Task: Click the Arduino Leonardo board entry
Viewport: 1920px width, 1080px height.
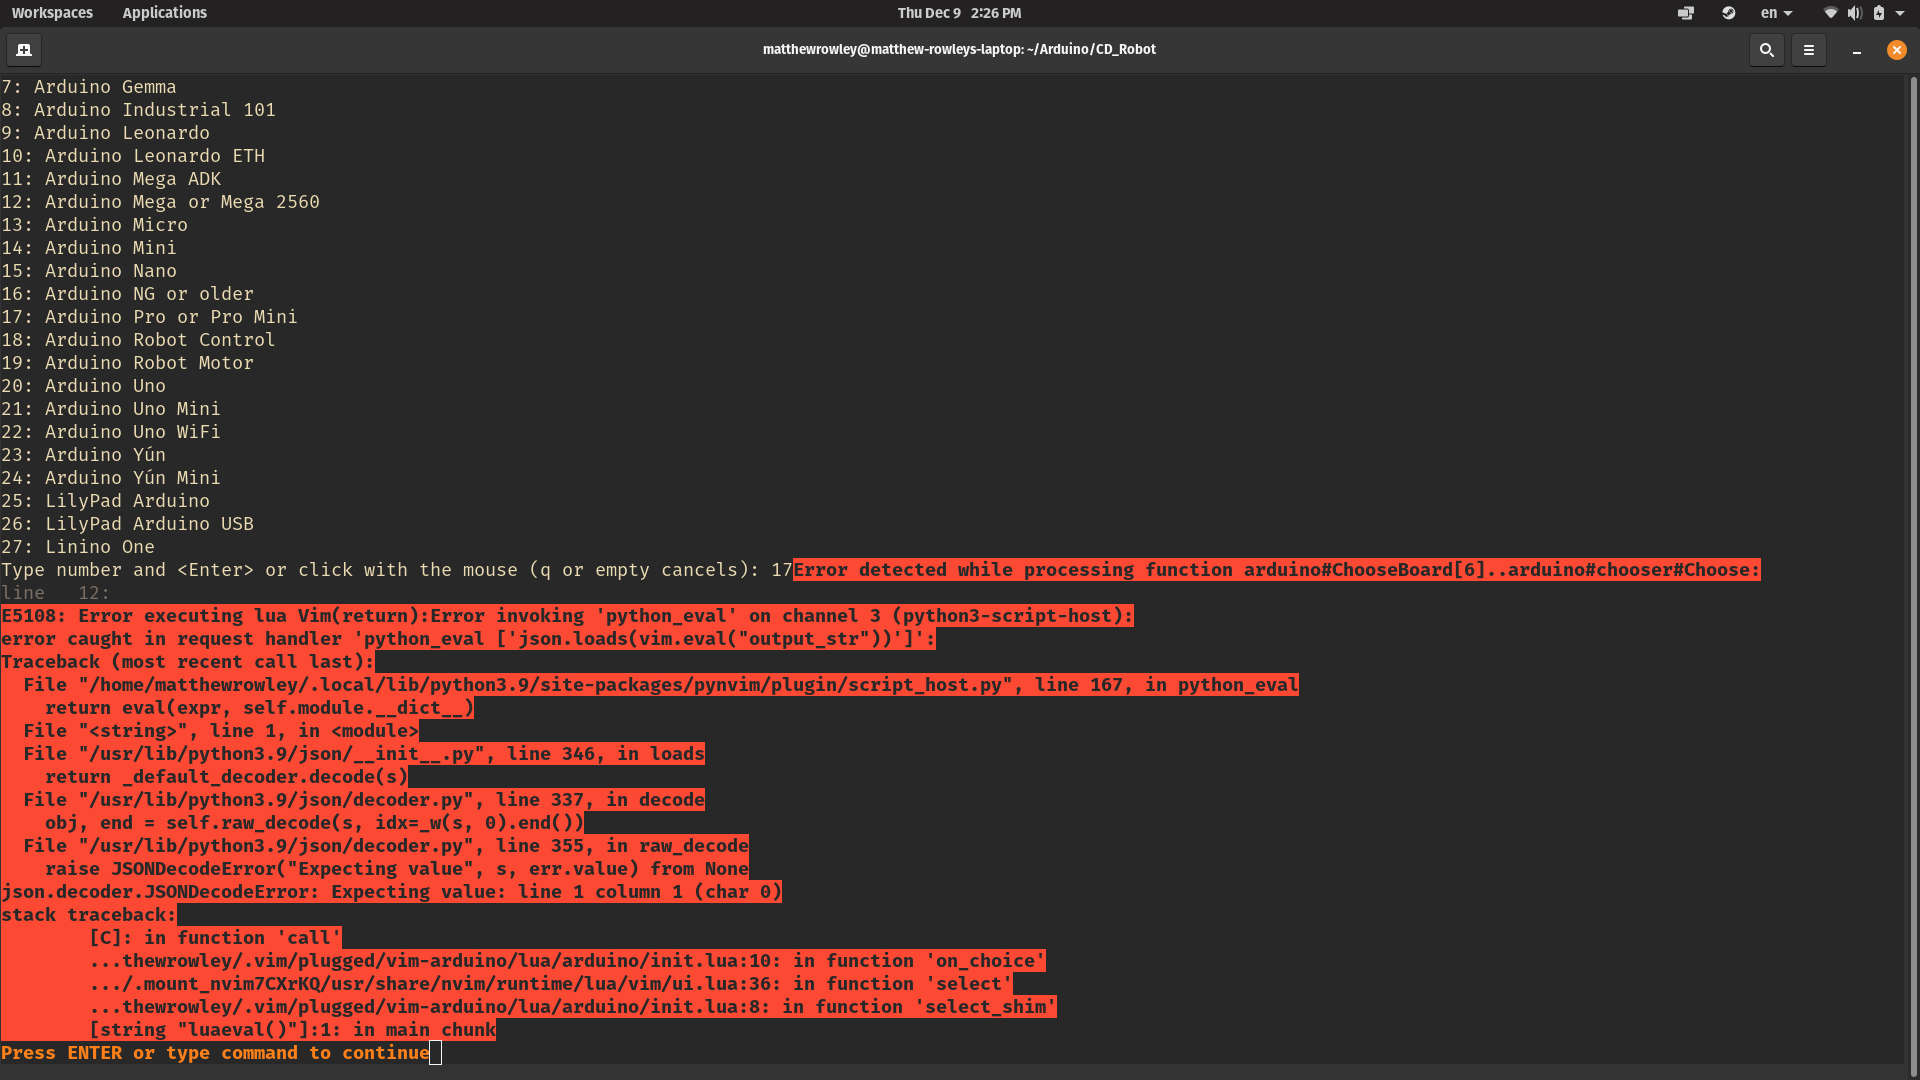Action: [104, 133]
